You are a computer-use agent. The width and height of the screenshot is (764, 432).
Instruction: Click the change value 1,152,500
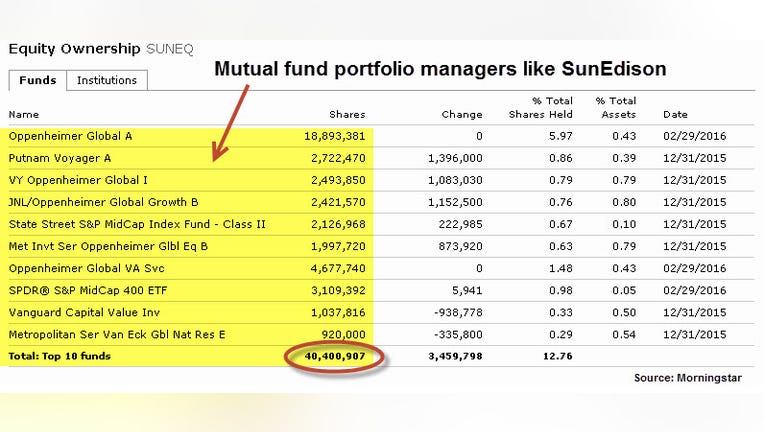(x=455, y=202)
